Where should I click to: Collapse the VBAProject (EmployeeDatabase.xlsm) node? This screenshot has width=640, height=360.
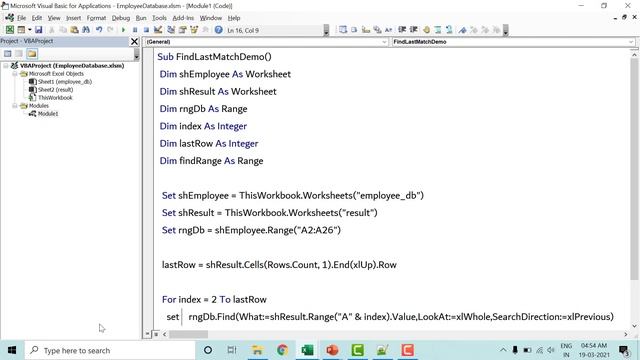(6, 65)
